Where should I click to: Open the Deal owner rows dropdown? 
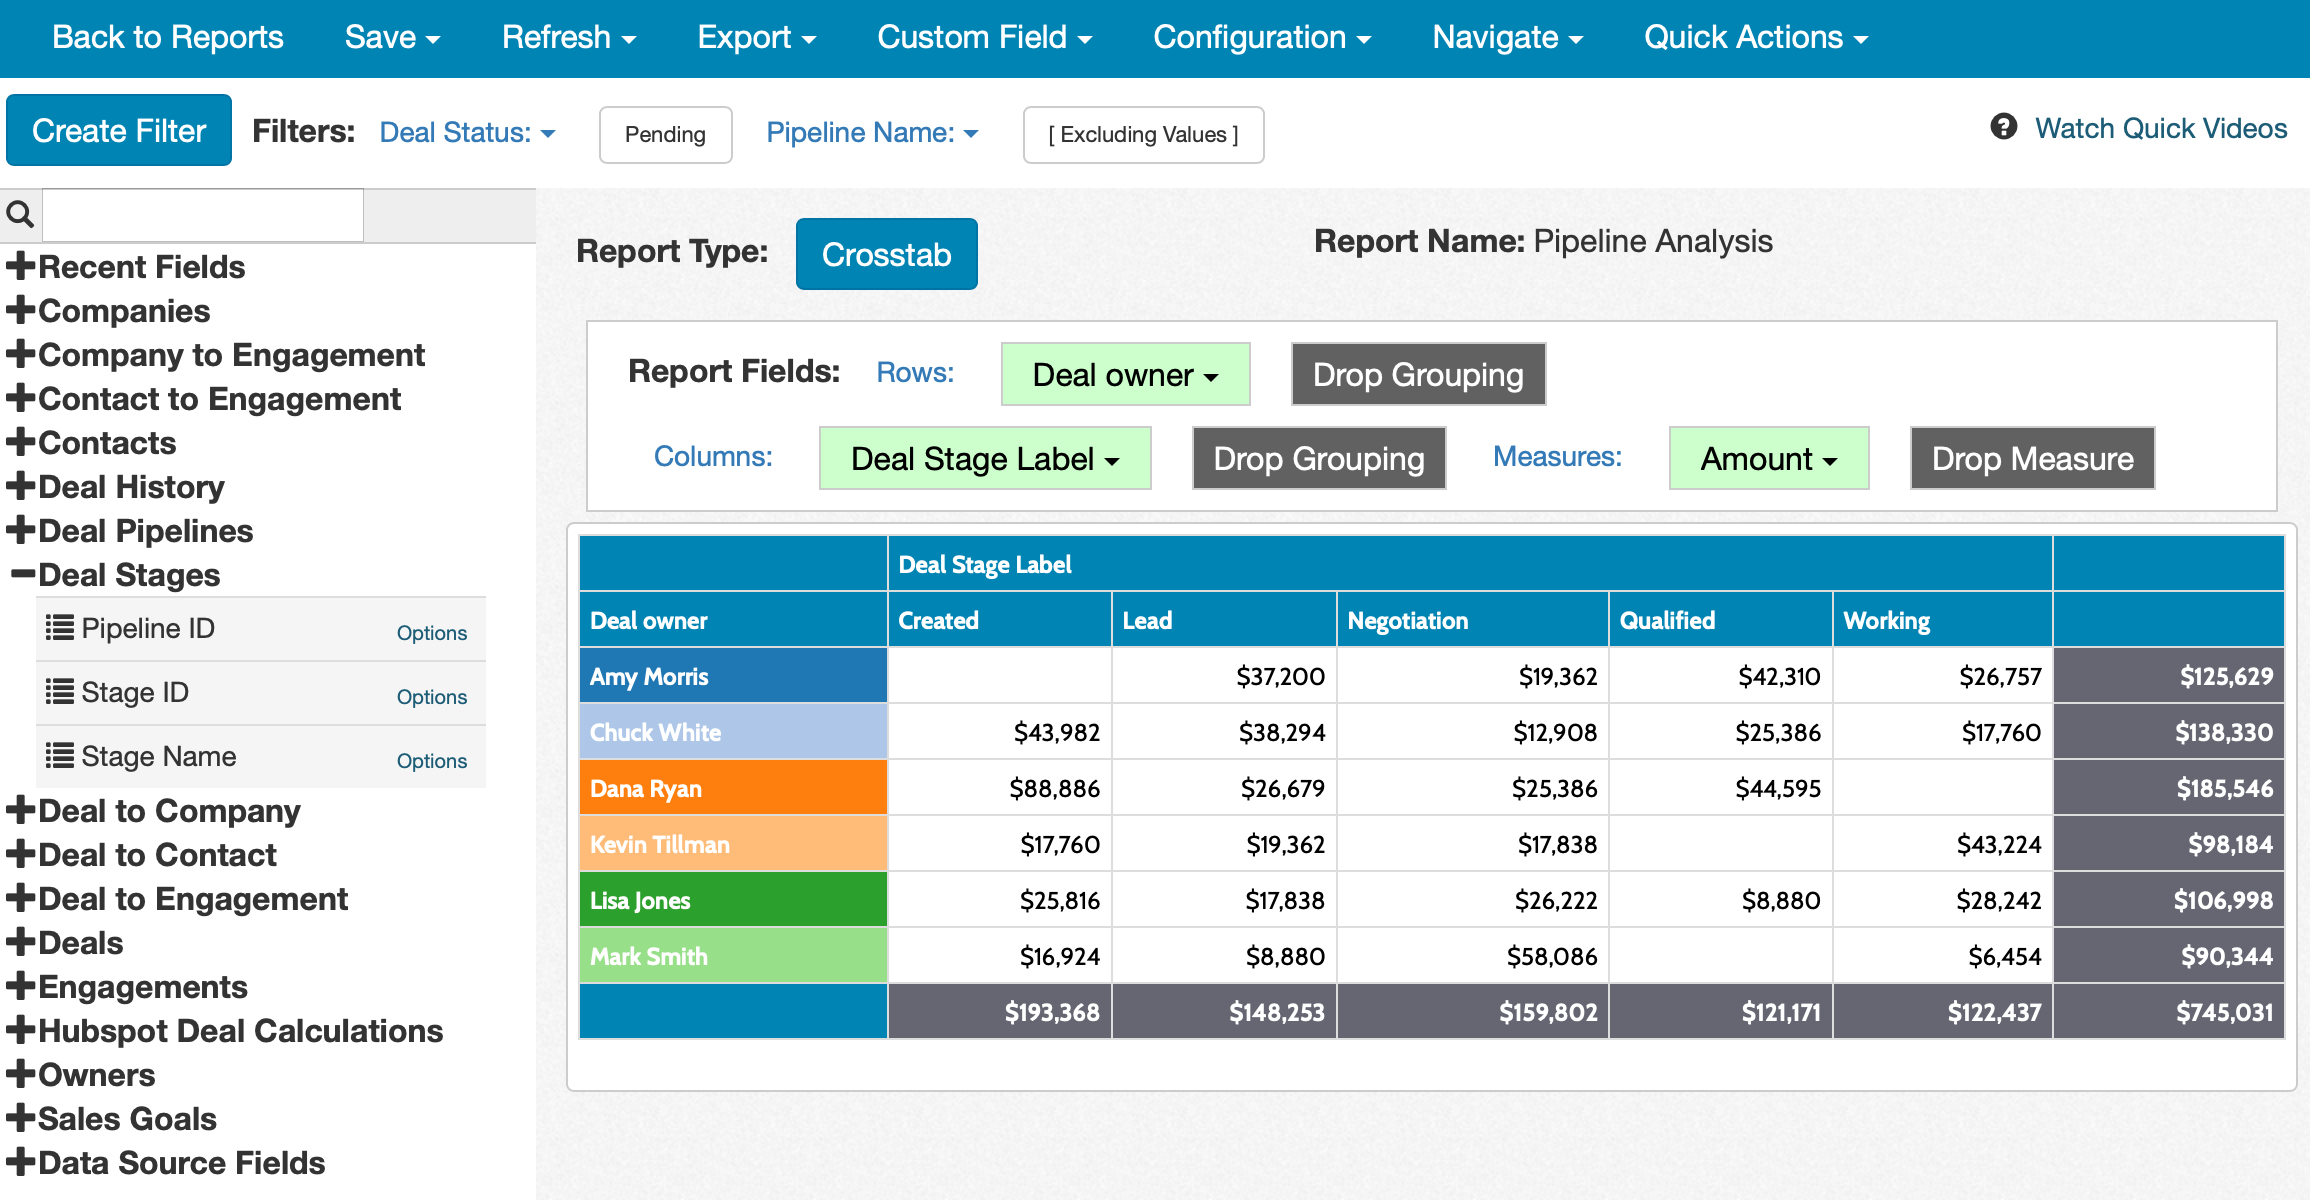(1125, 375)
